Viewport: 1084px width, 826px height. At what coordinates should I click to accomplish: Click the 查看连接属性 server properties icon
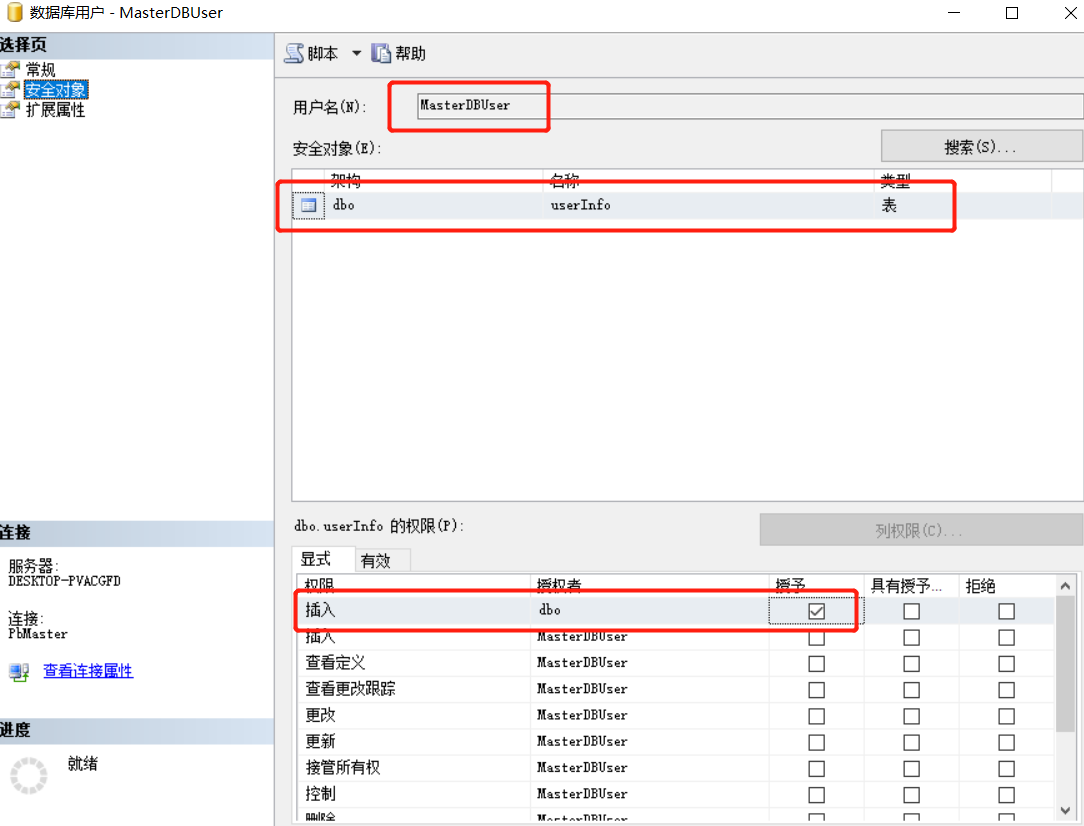coord(17,672)
